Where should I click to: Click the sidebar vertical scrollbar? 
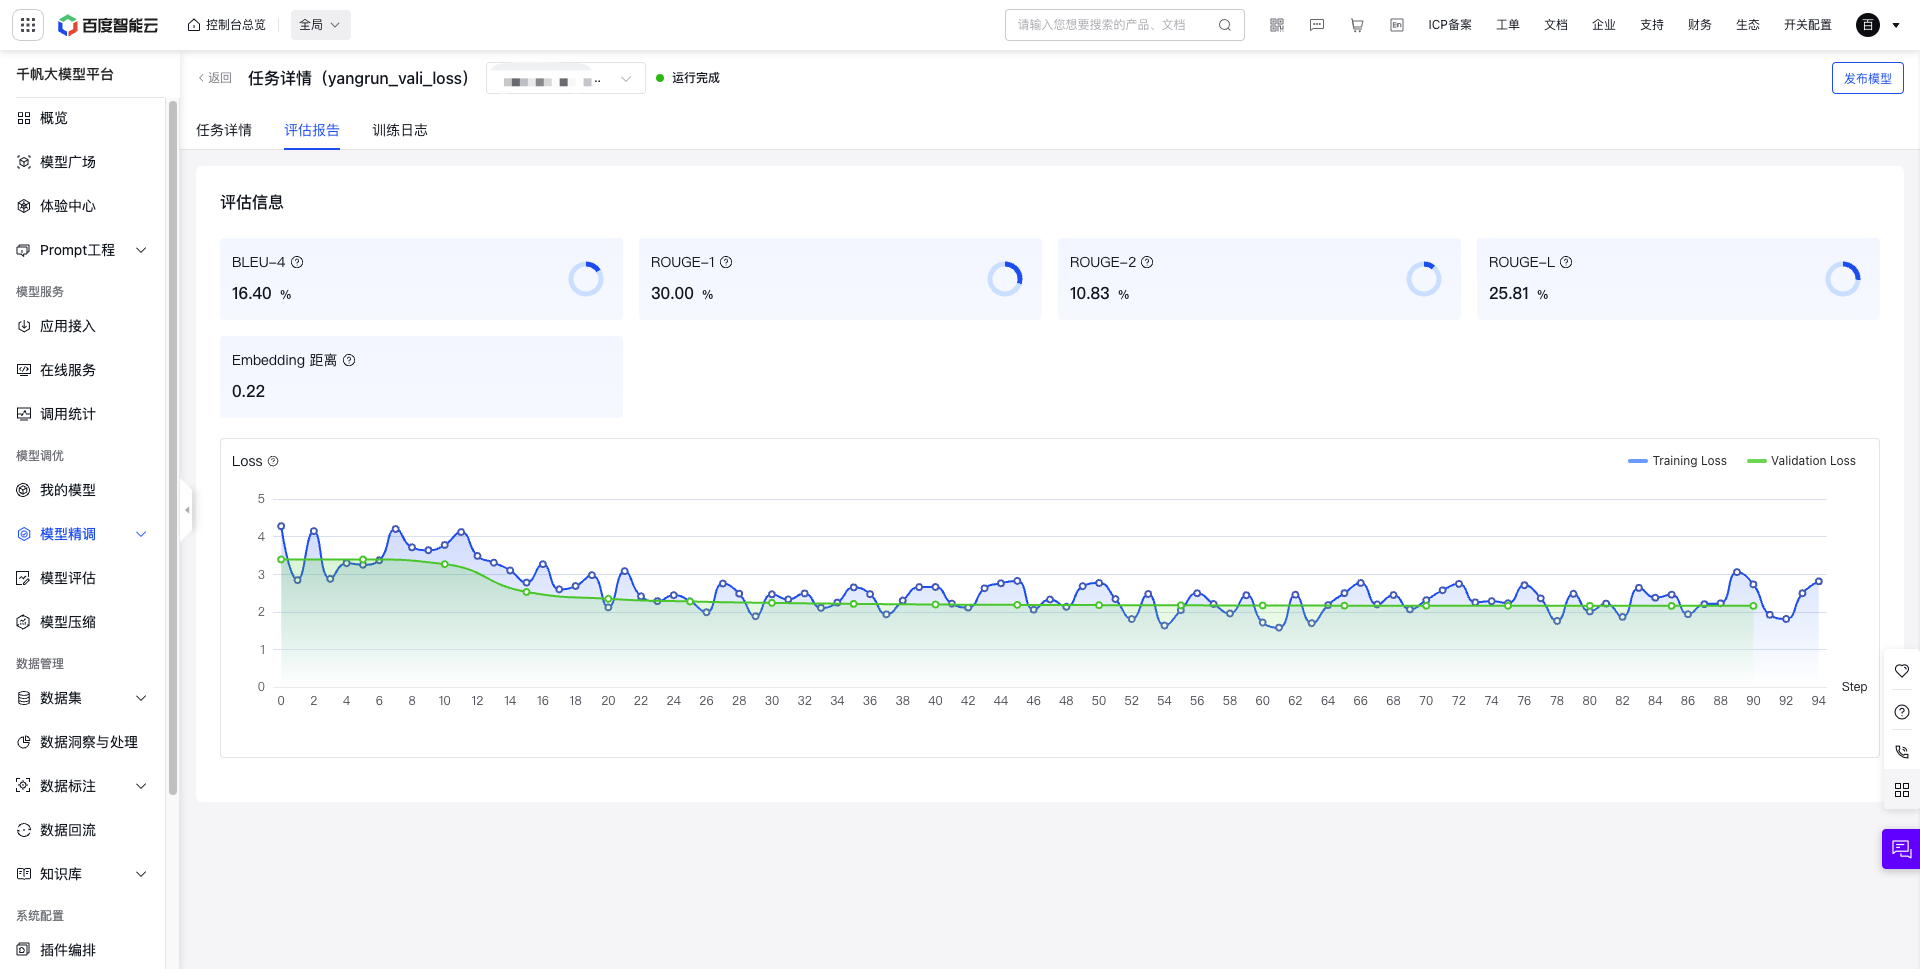[x=173, y=448]
